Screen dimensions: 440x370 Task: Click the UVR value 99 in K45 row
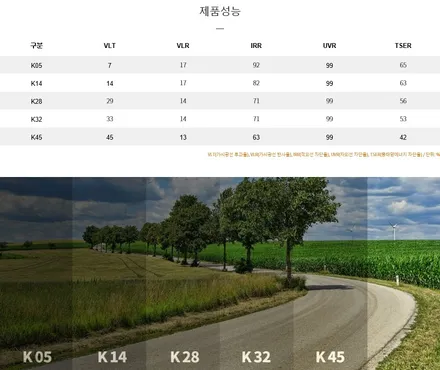tap(329, 137)
